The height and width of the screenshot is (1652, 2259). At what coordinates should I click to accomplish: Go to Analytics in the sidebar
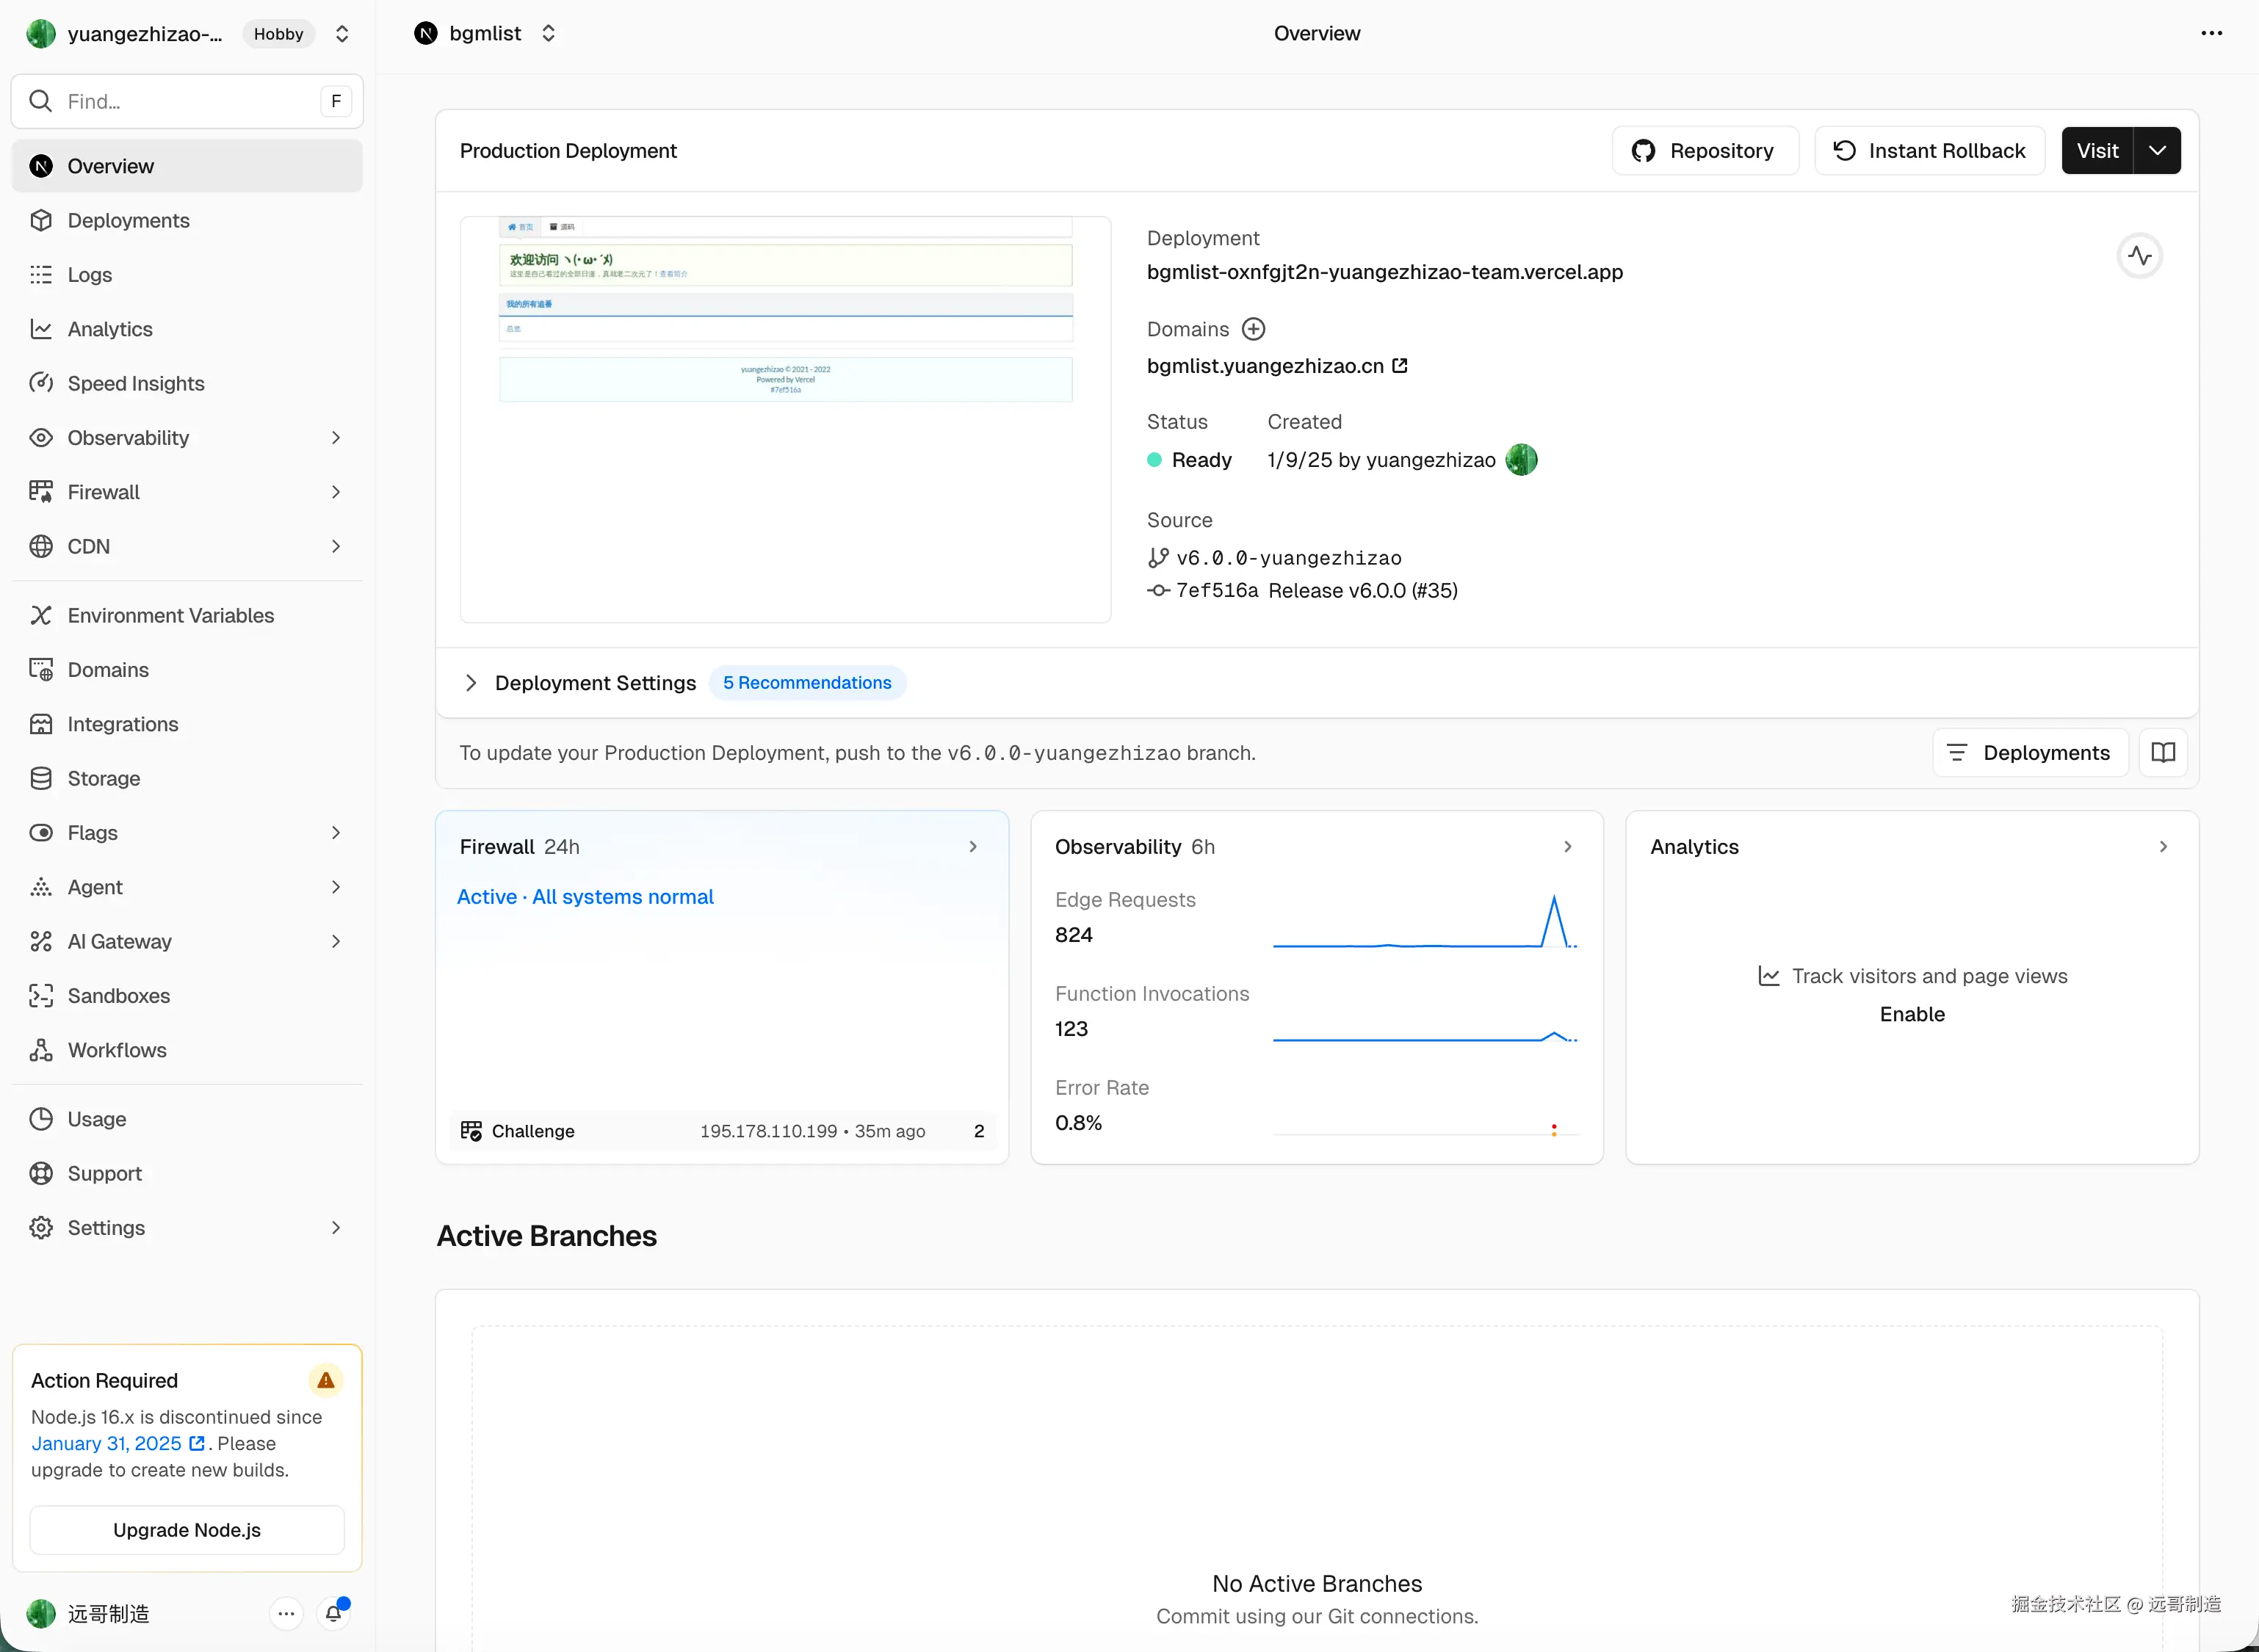187,329
